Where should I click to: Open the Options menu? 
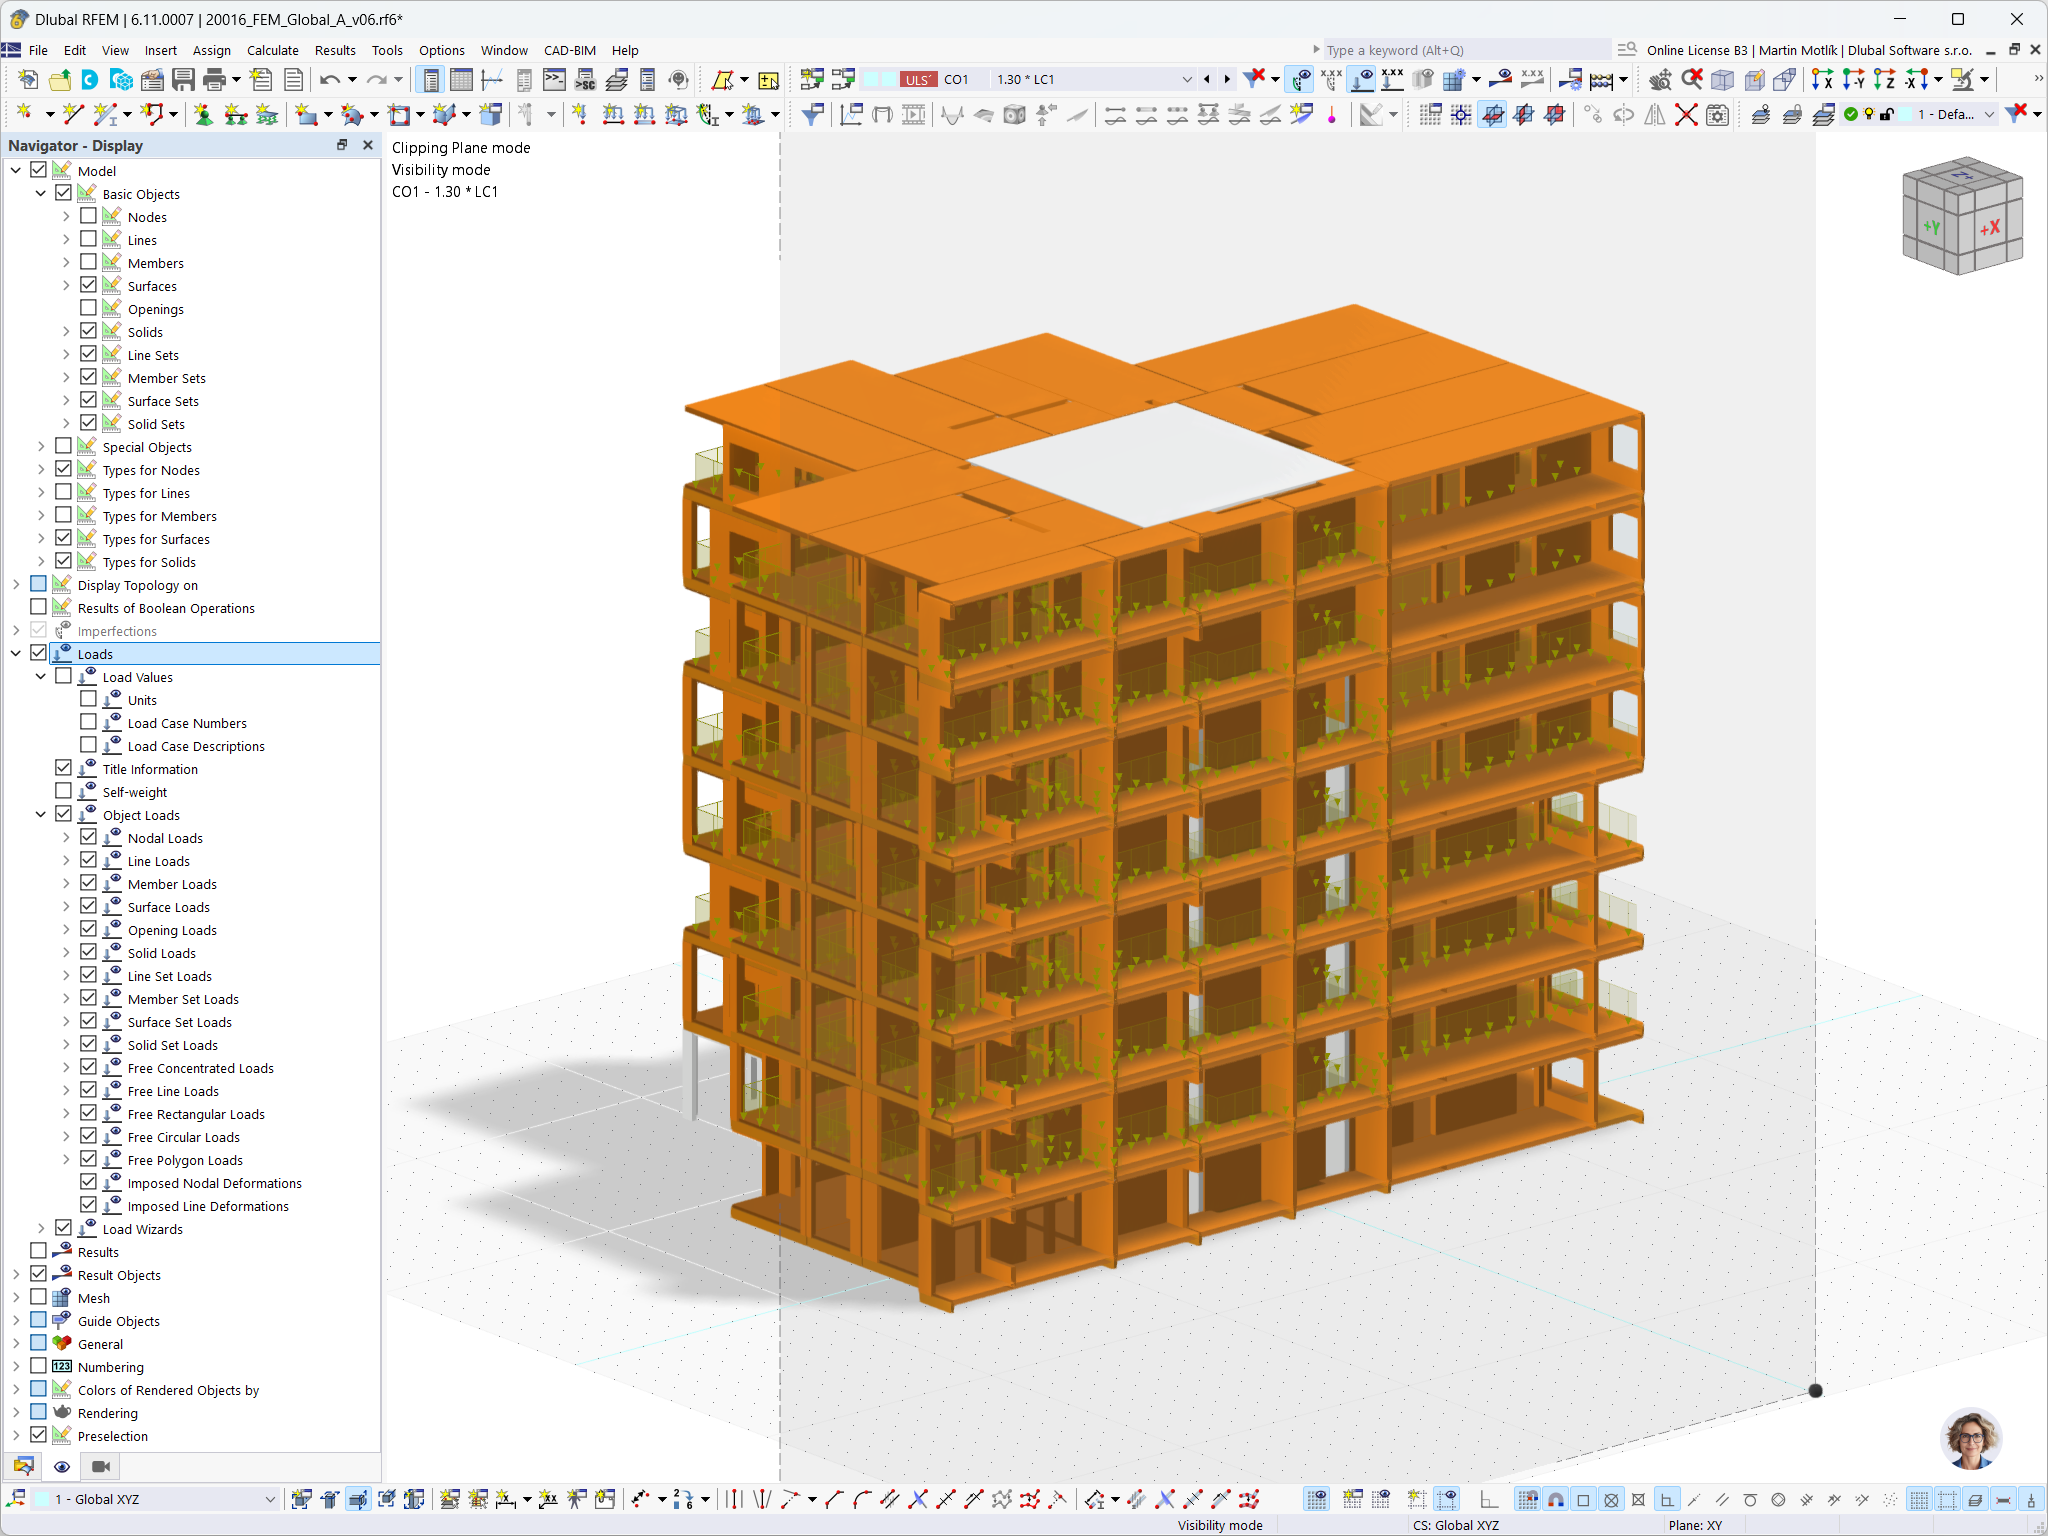coord(442,50)
